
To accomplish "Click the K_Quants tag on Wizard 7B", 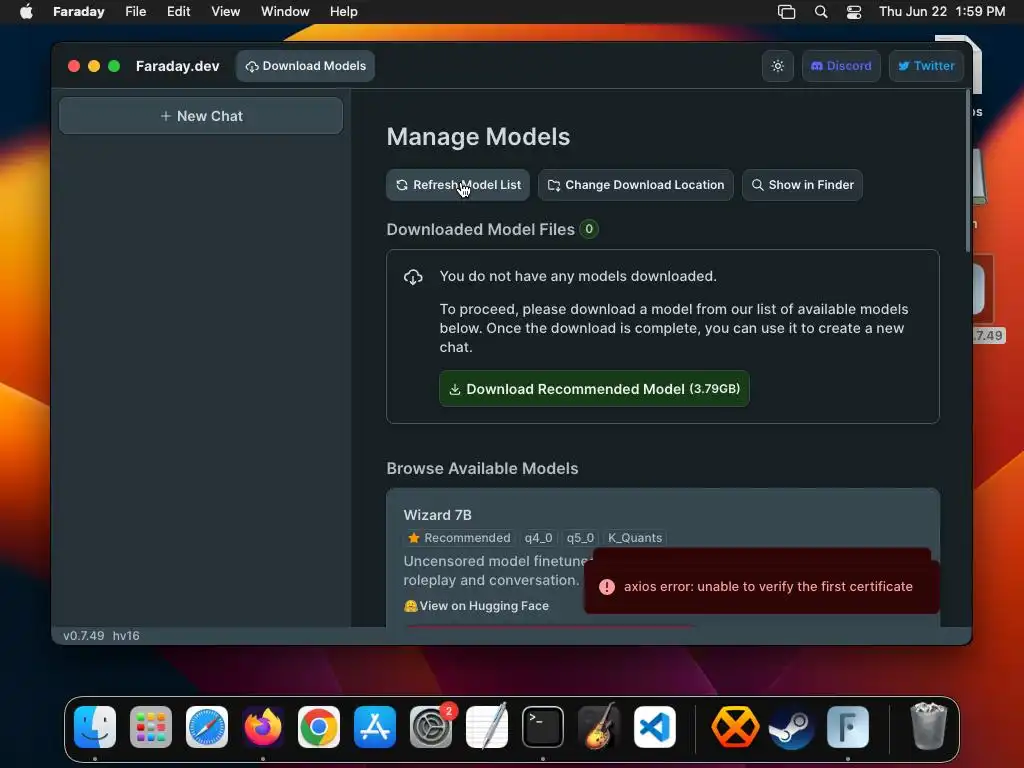I will click(x=635, y=537).
